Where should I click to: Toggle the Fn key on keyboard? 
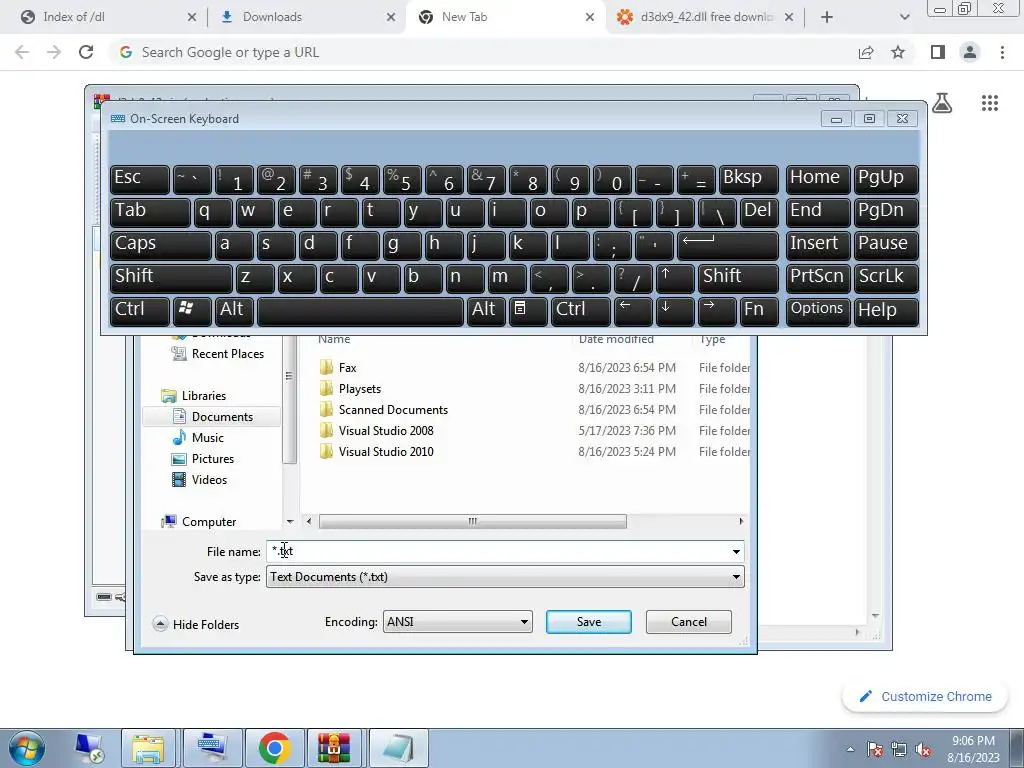click(758, 310)
